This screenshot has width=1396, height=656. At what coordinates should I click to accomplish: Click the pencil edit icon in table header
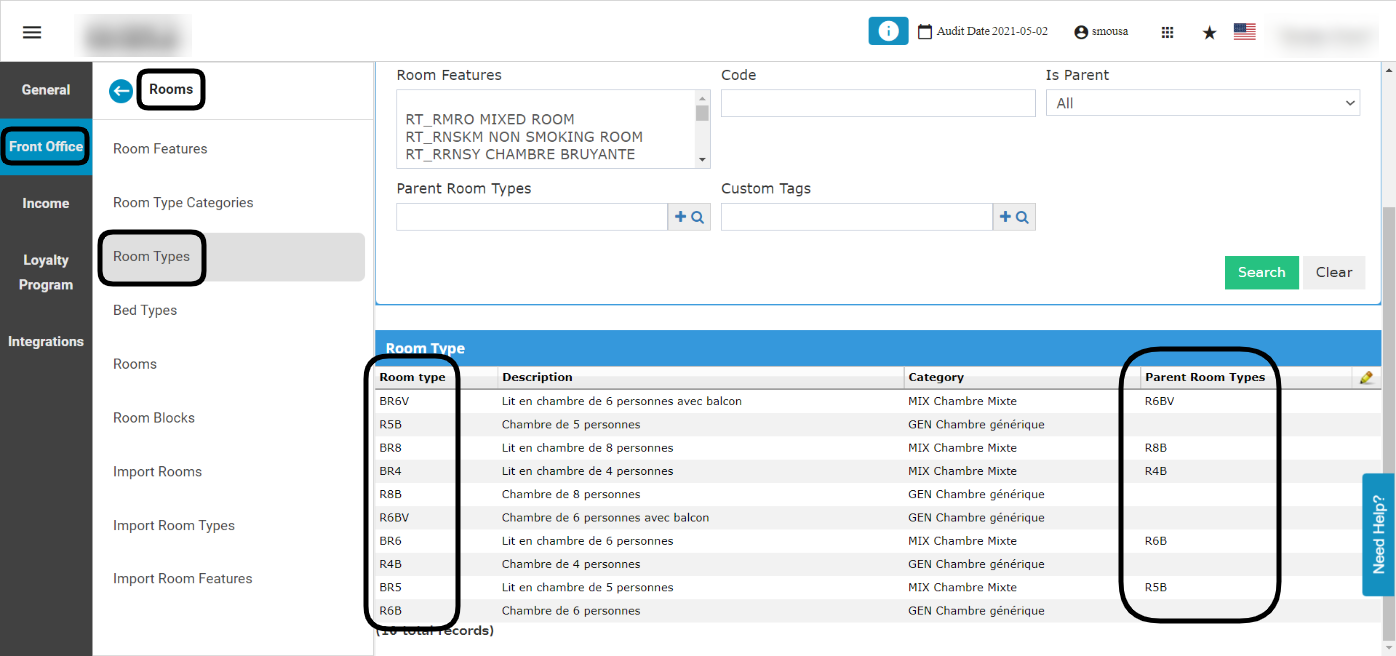click(x=1366, y=378)
